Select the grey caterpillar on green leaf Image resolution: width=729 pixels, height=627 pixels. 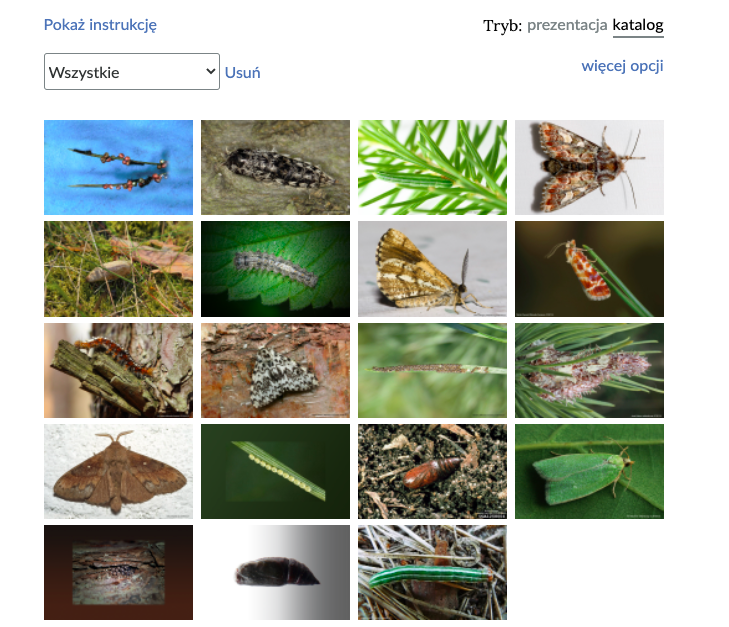(x=275, y=269)
